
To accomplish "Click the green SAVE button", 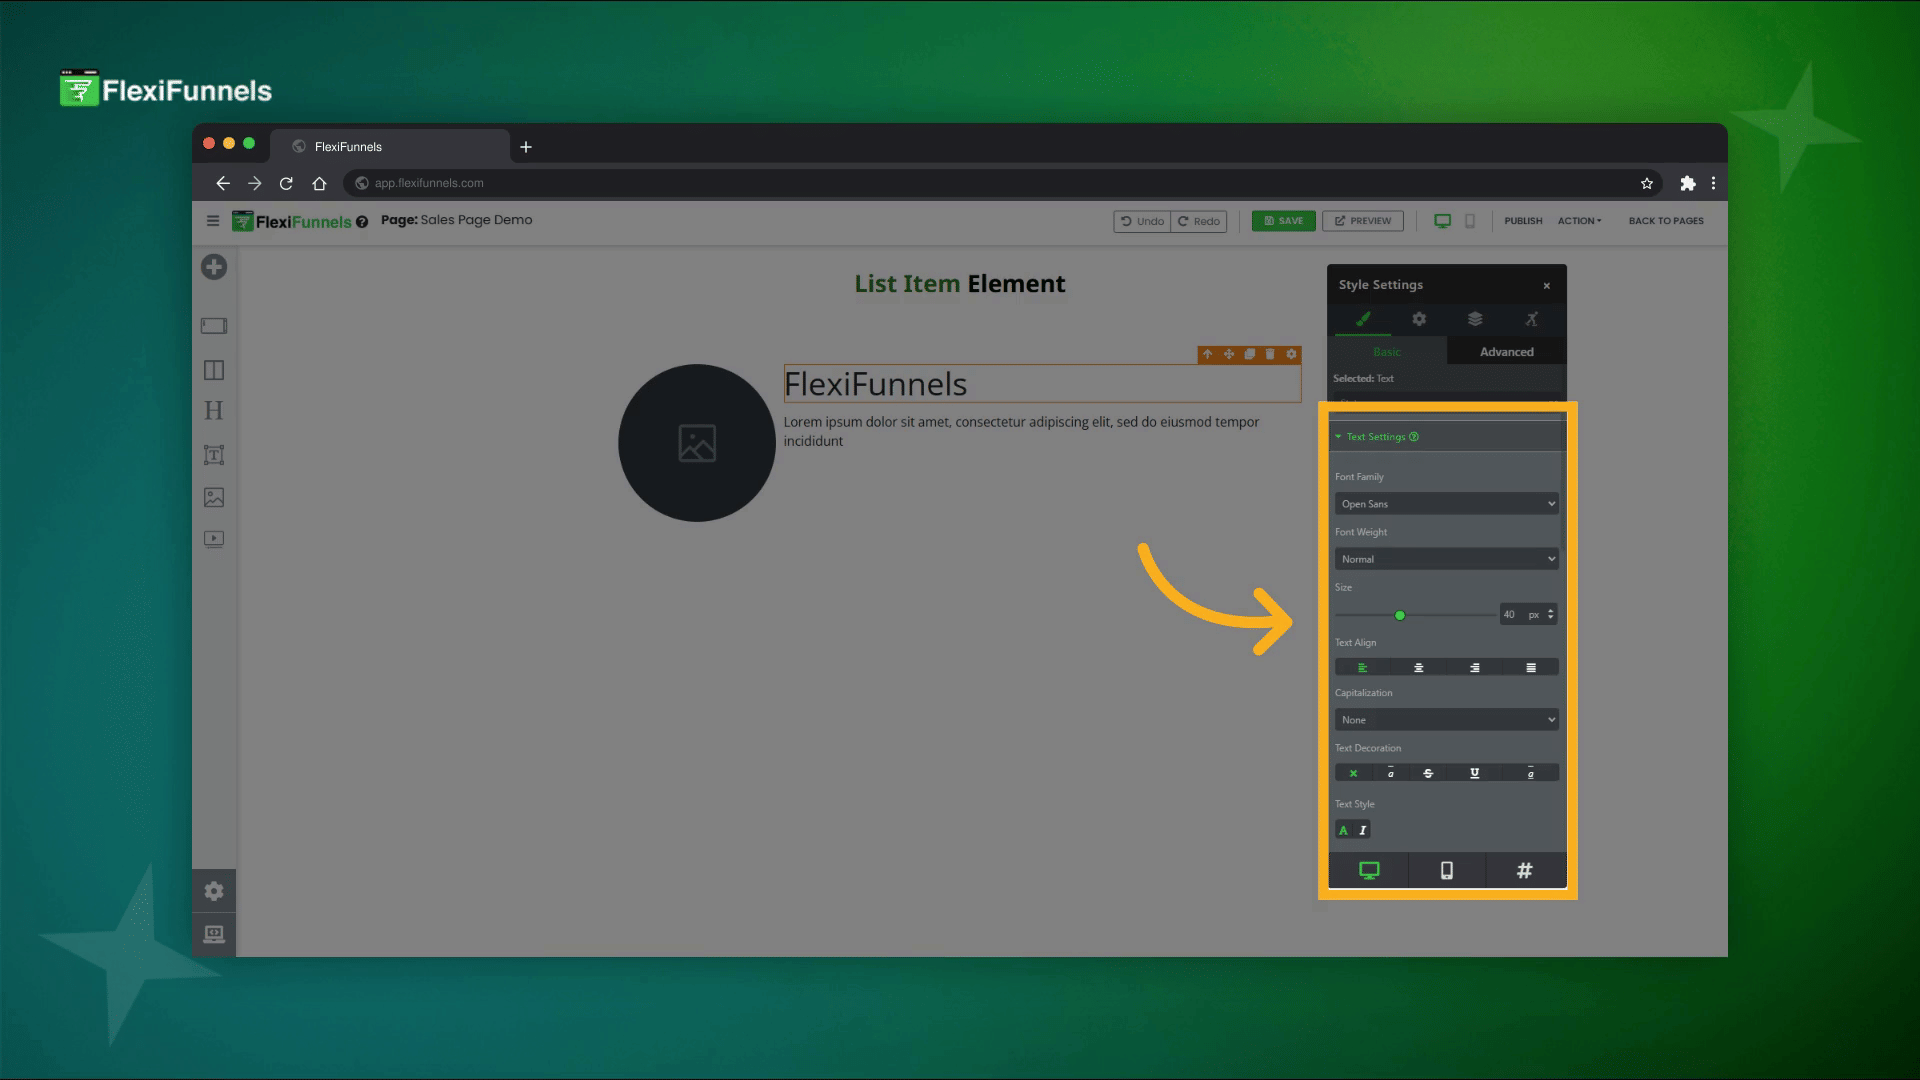I will 1283,221.
